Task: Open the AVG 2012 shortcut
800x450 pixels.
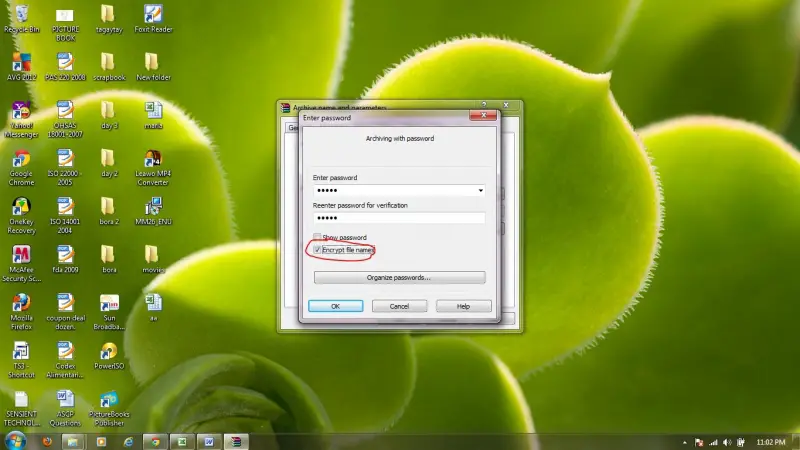Action: [21, 67]
